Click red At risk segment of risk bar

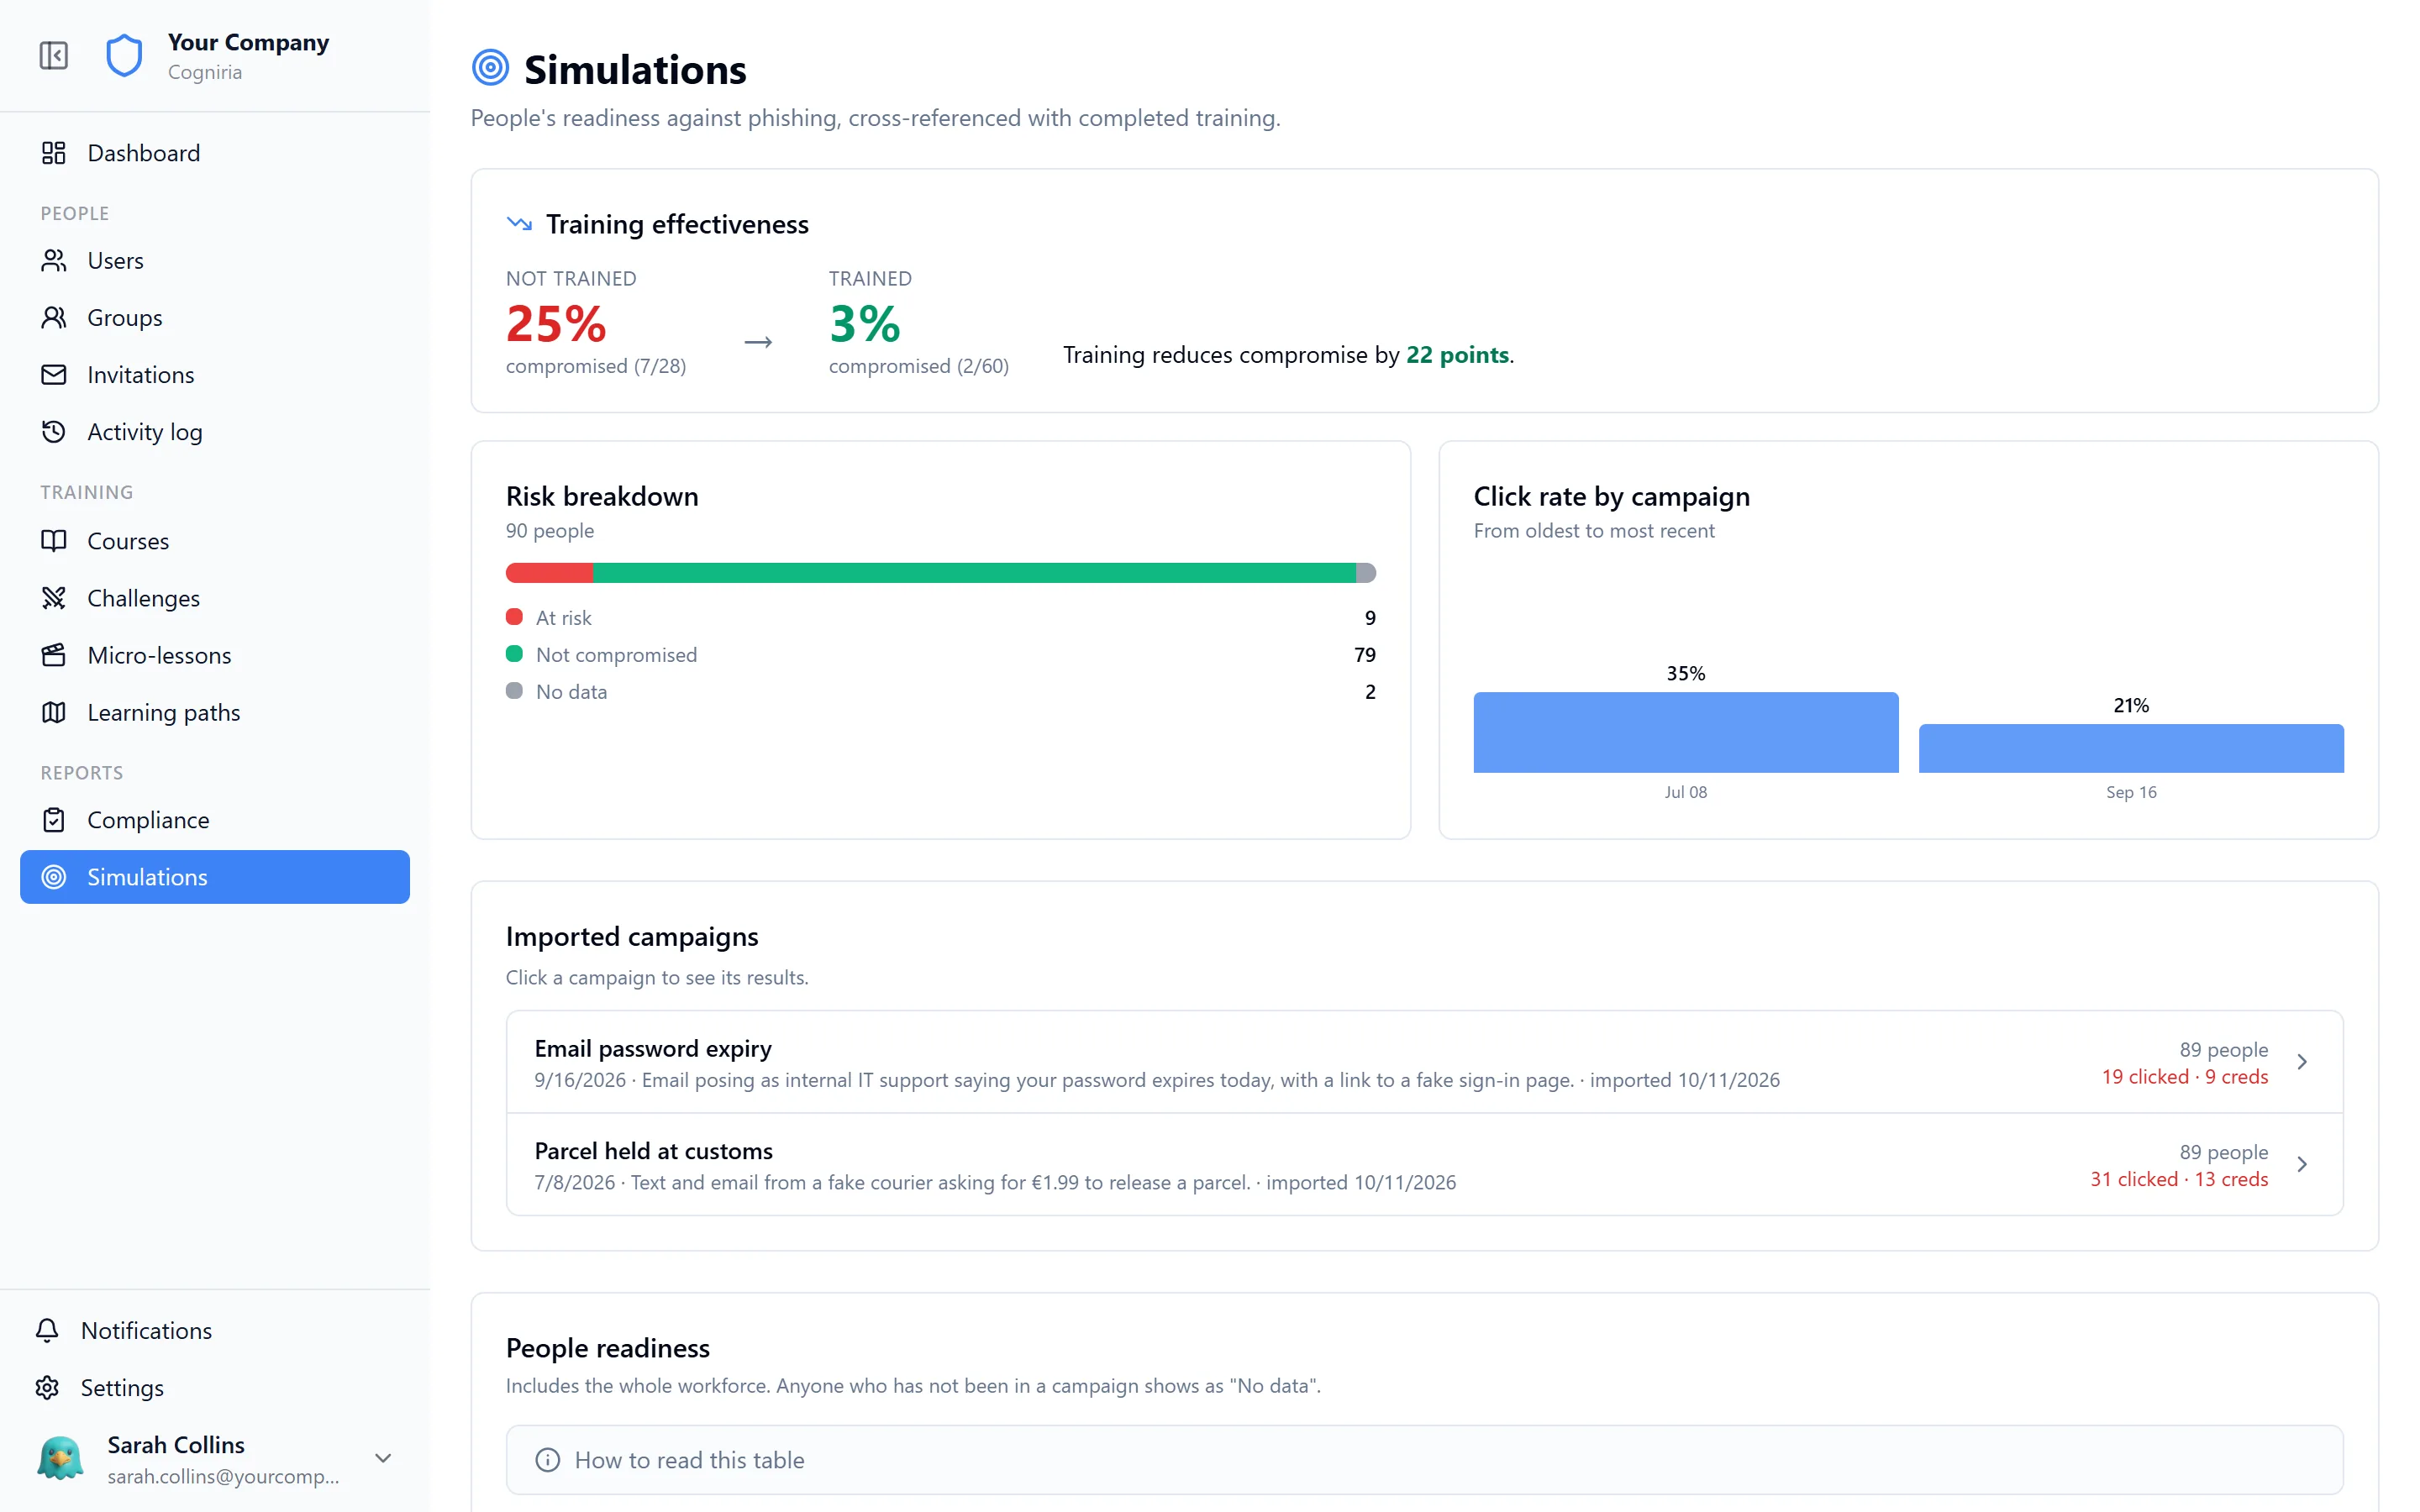coord(550,573)
